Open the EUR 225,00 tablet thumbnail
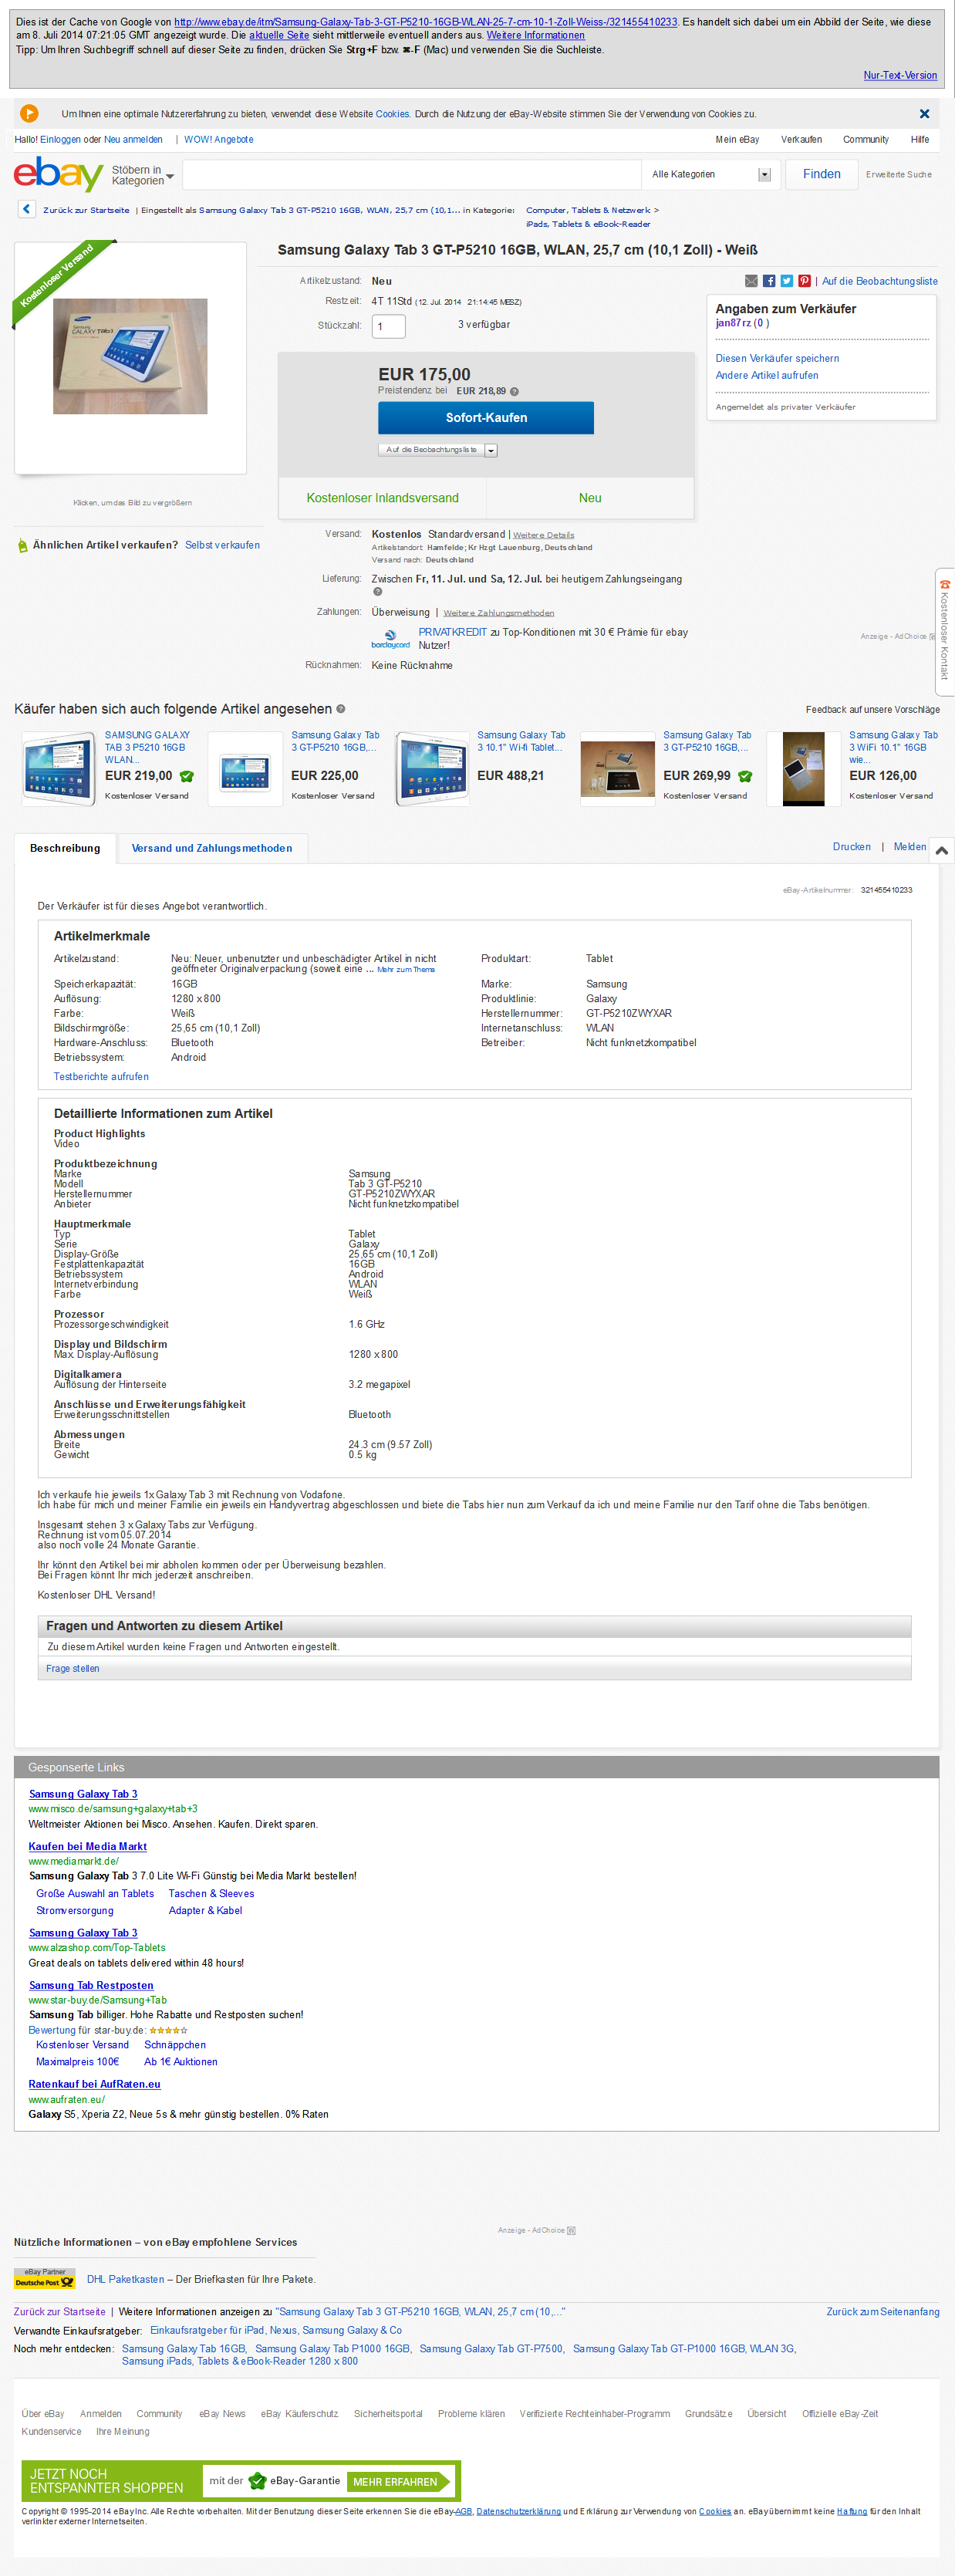The width and height of the screenshot is (955, 2576). 245,768
